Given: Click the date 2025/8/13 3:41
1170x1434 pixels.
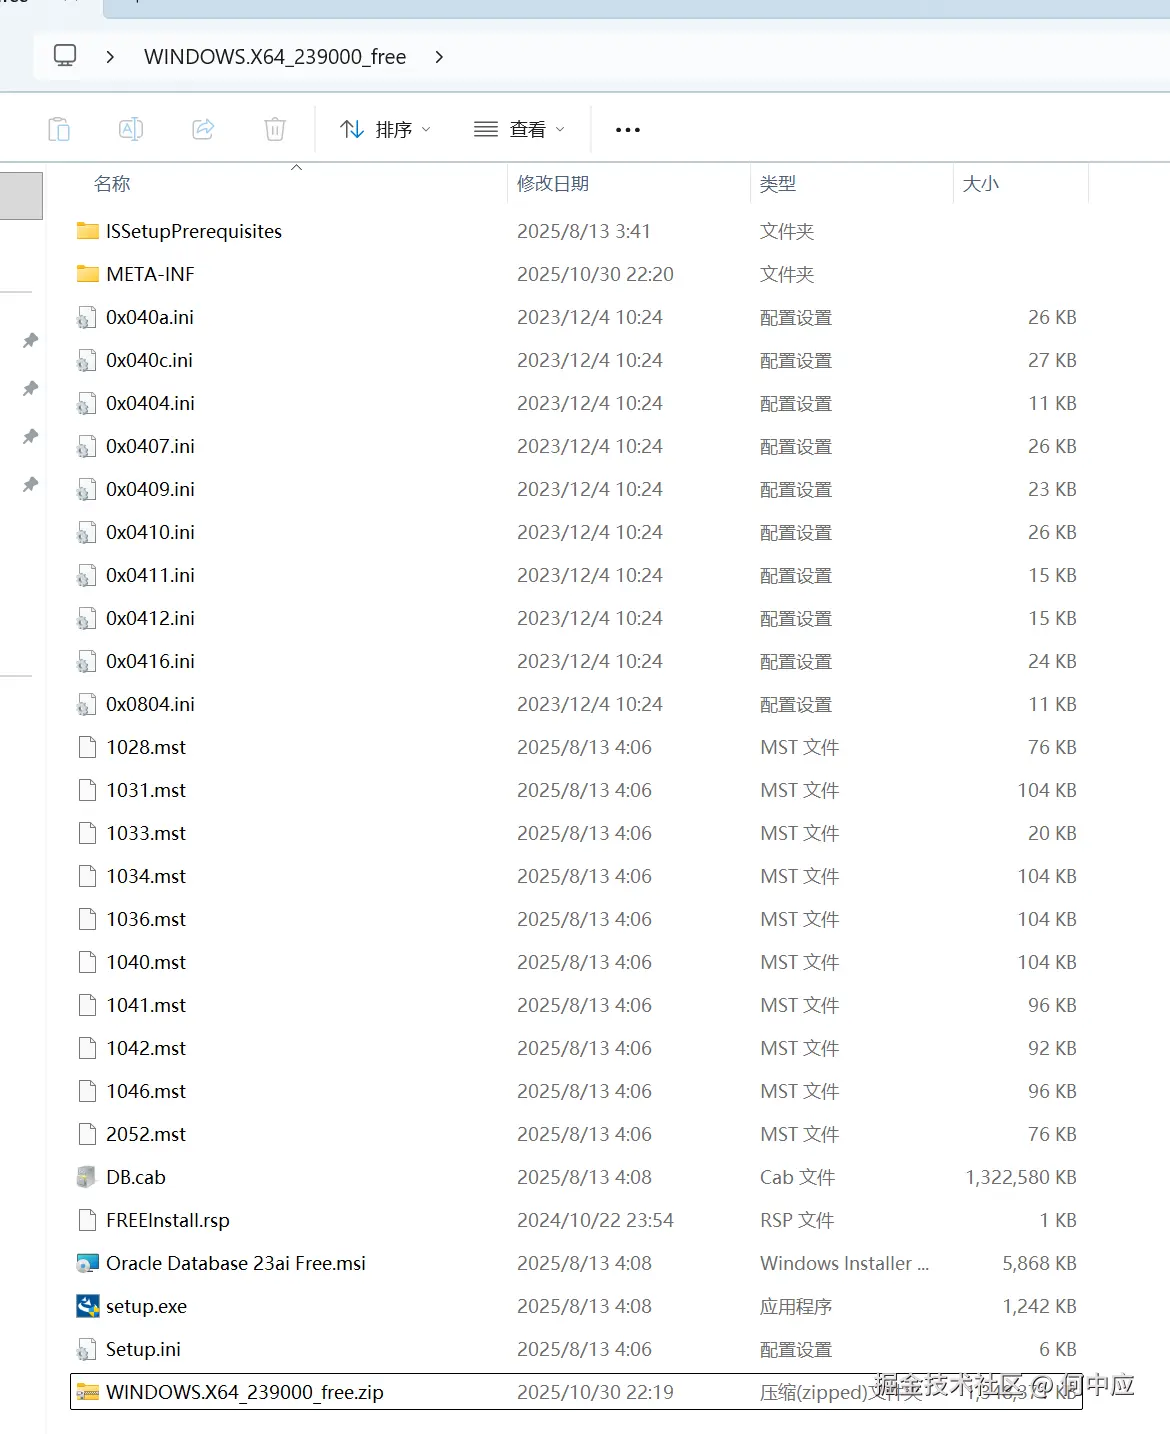Looking at the screenshot, I should pos(584,231).
